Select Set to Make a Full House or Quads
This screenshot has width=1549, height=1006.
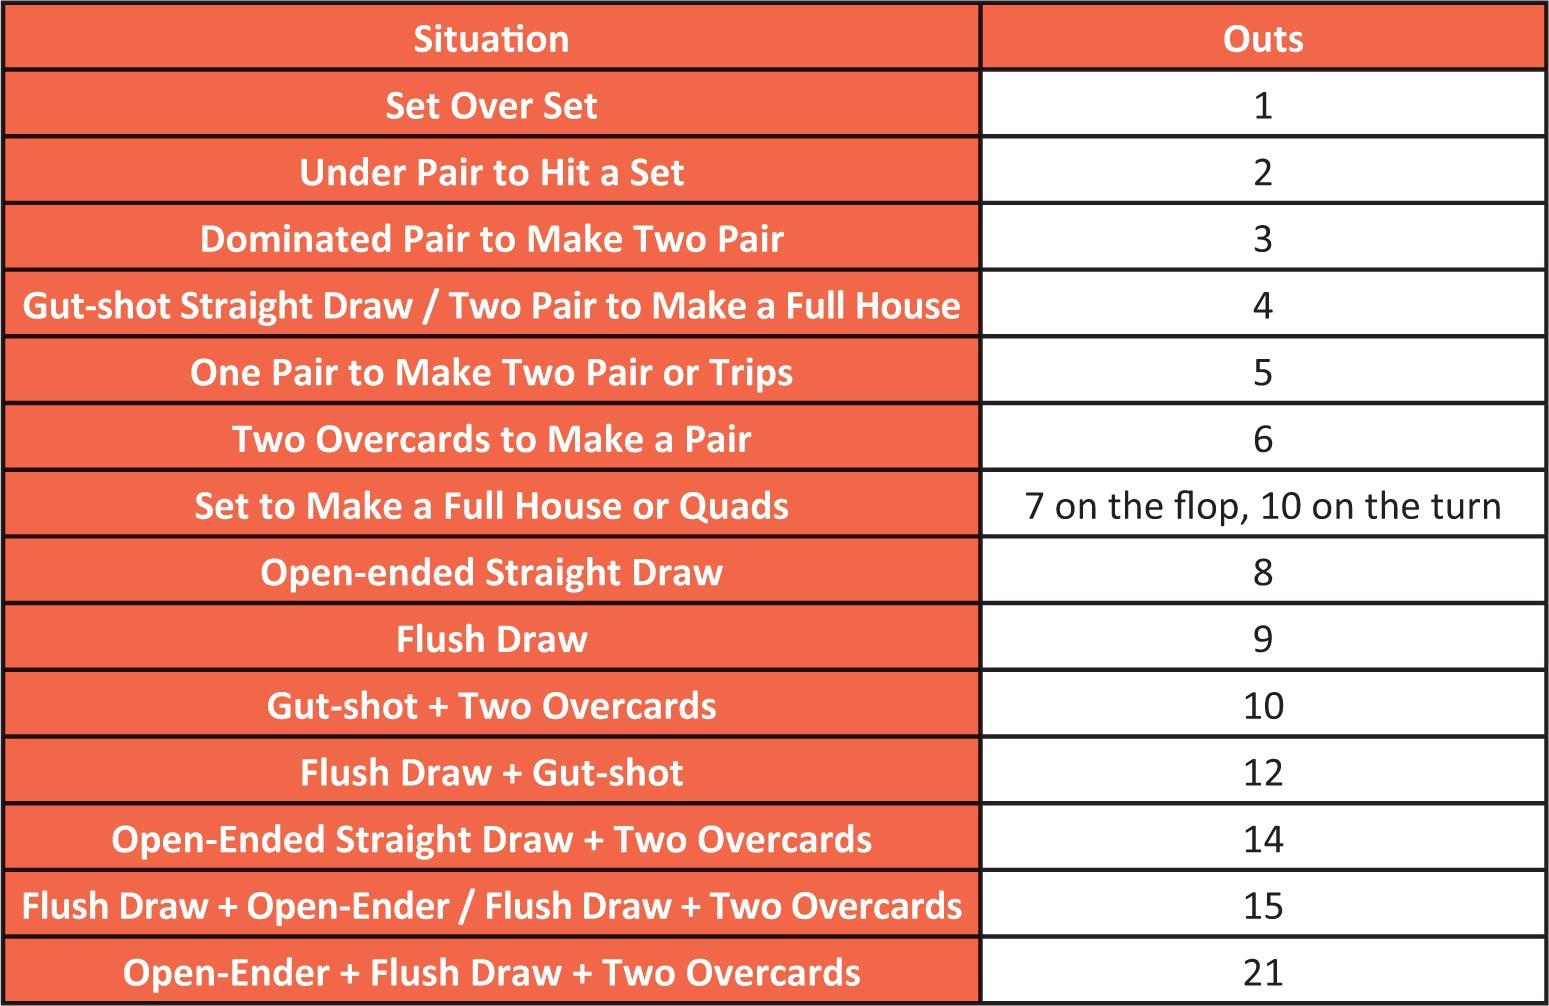(491, 506)
